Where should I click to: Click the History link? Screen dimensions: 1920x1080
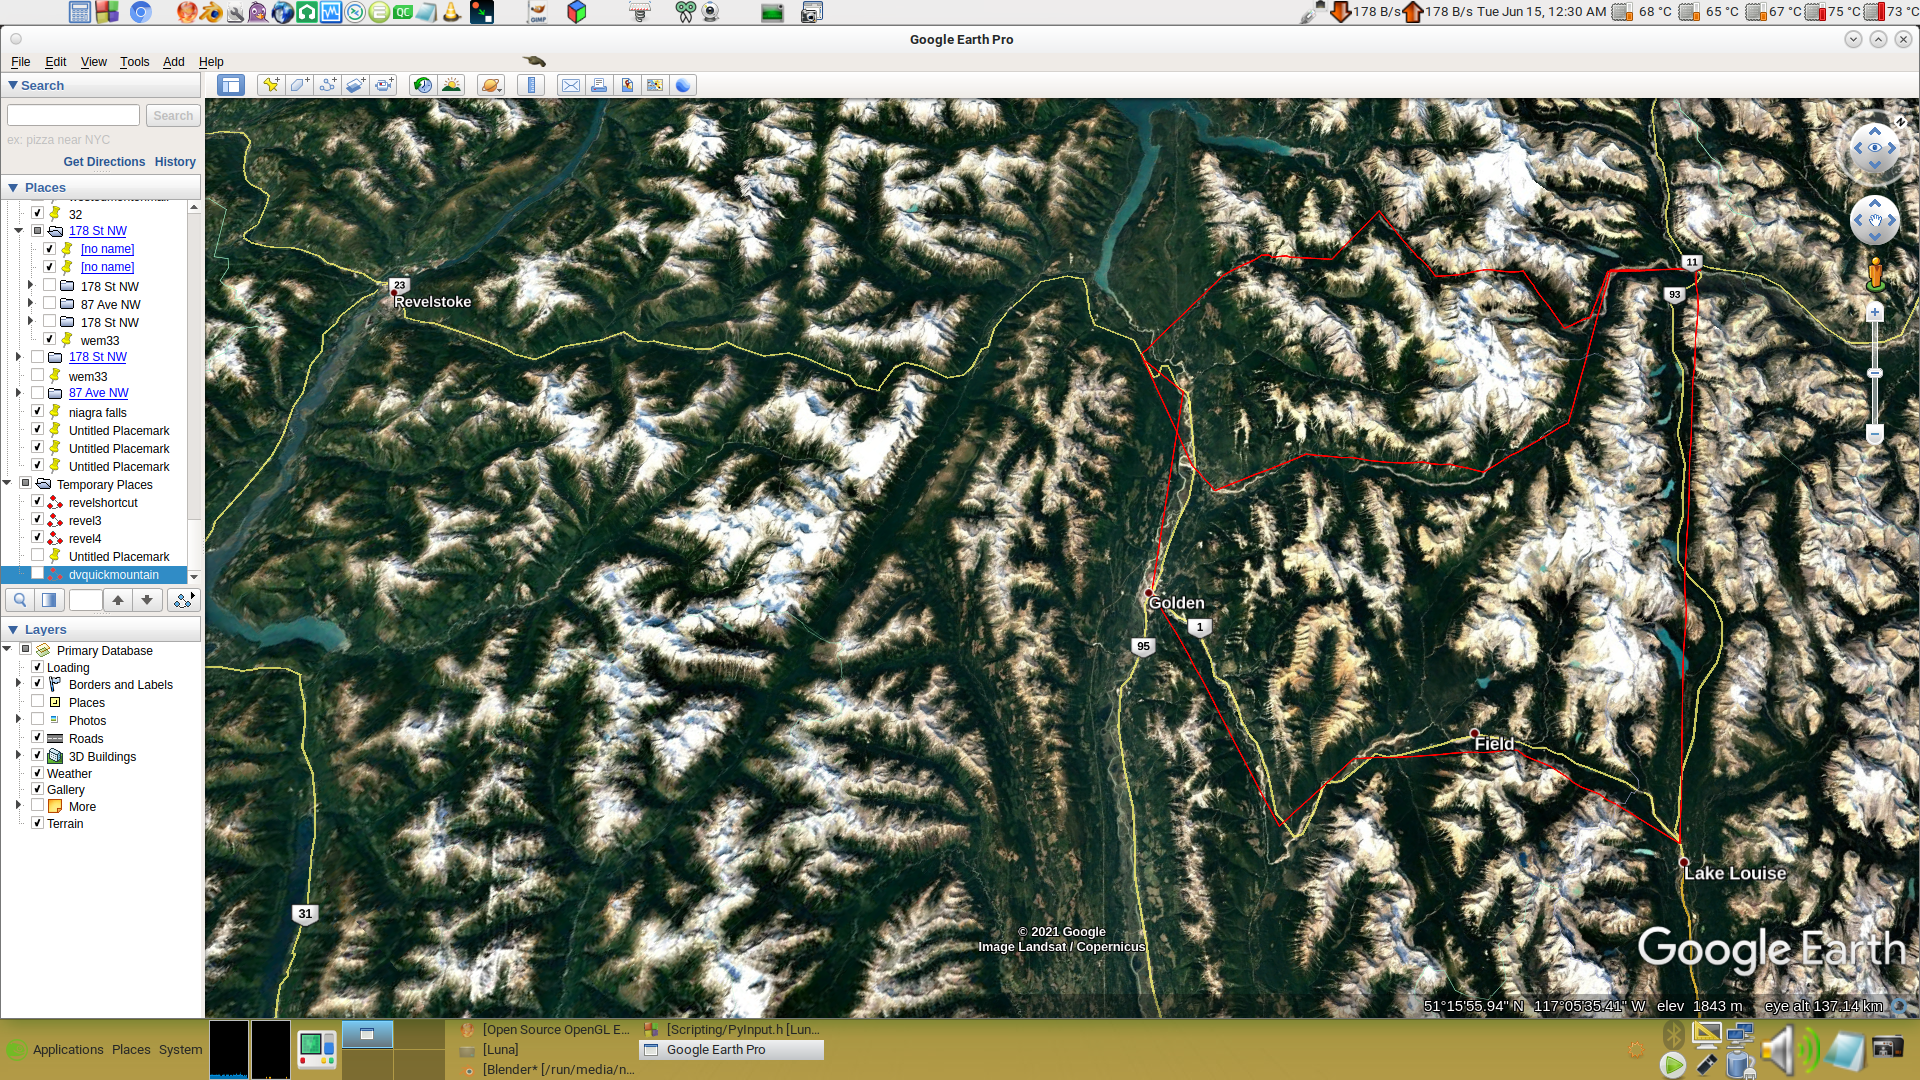[x=175, y=162]
